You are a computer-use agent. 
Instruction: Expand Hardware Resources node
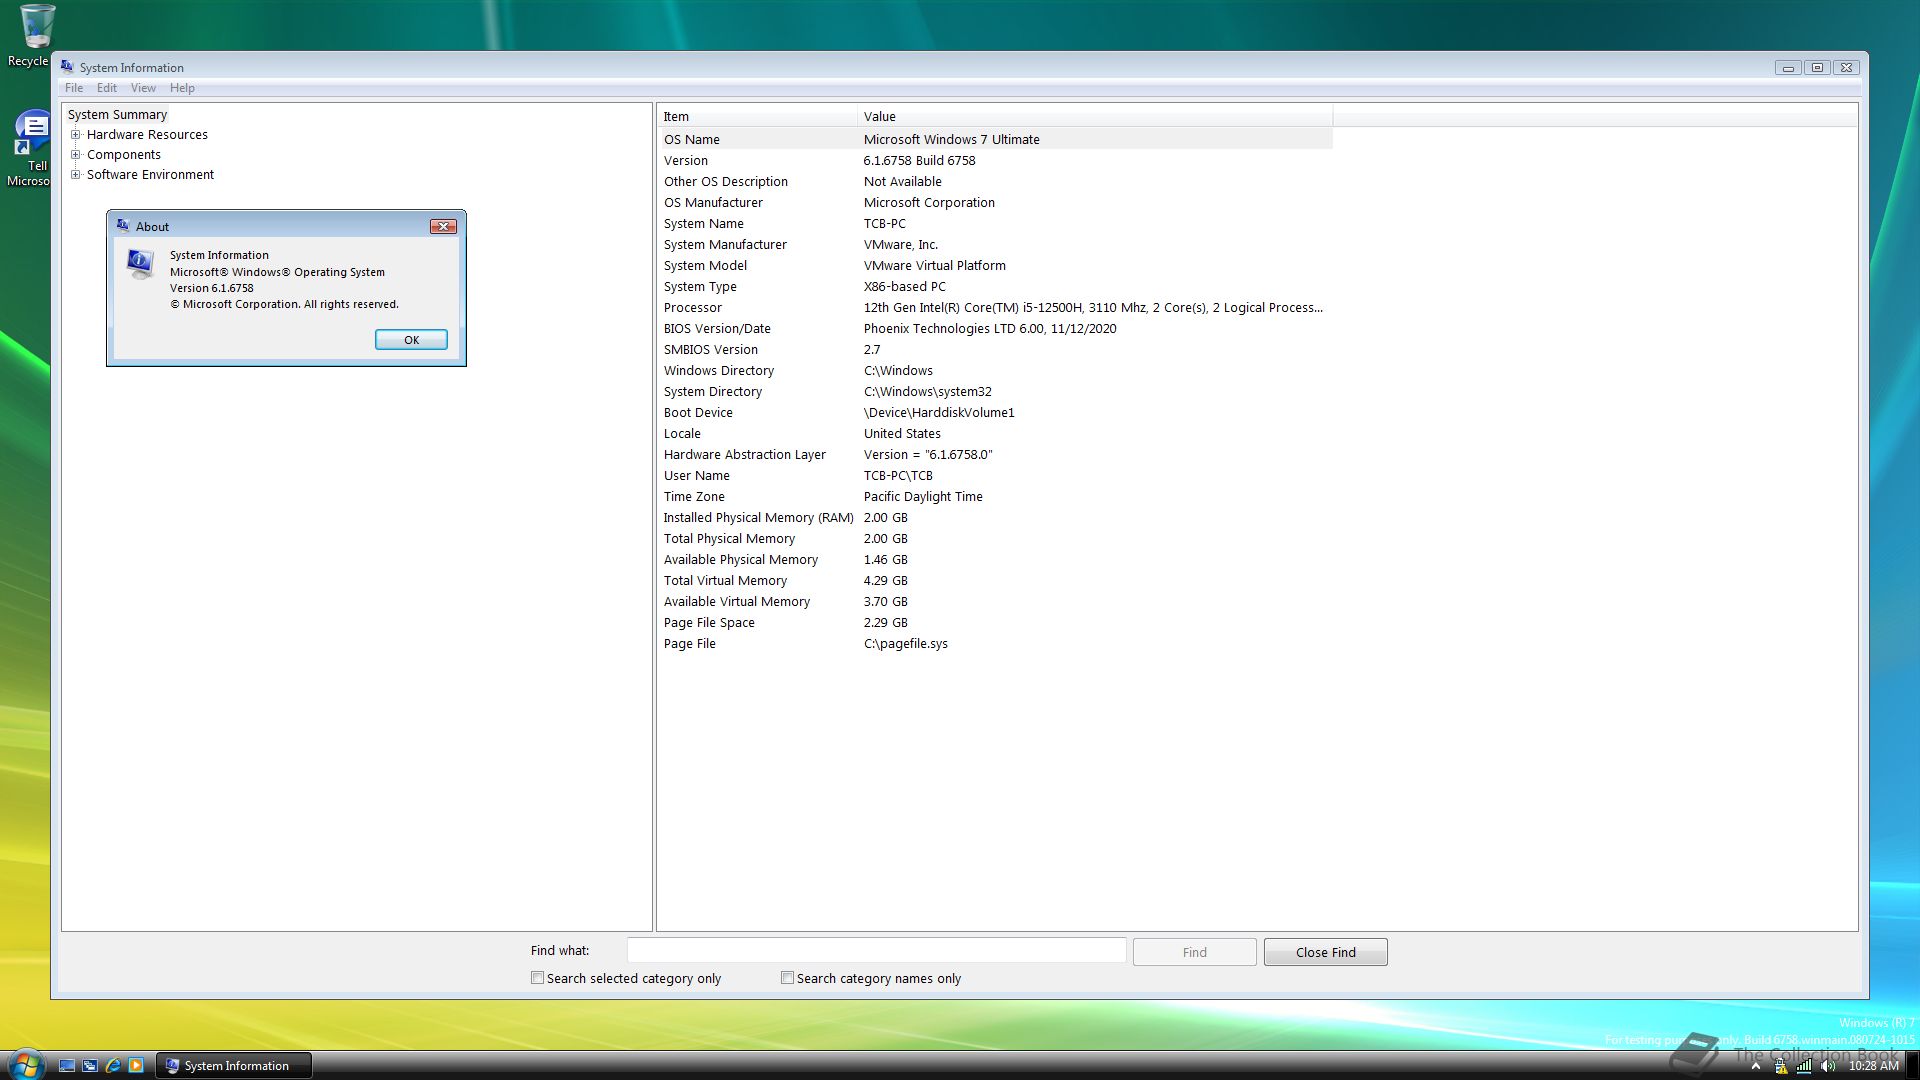[x=75, y=135]
